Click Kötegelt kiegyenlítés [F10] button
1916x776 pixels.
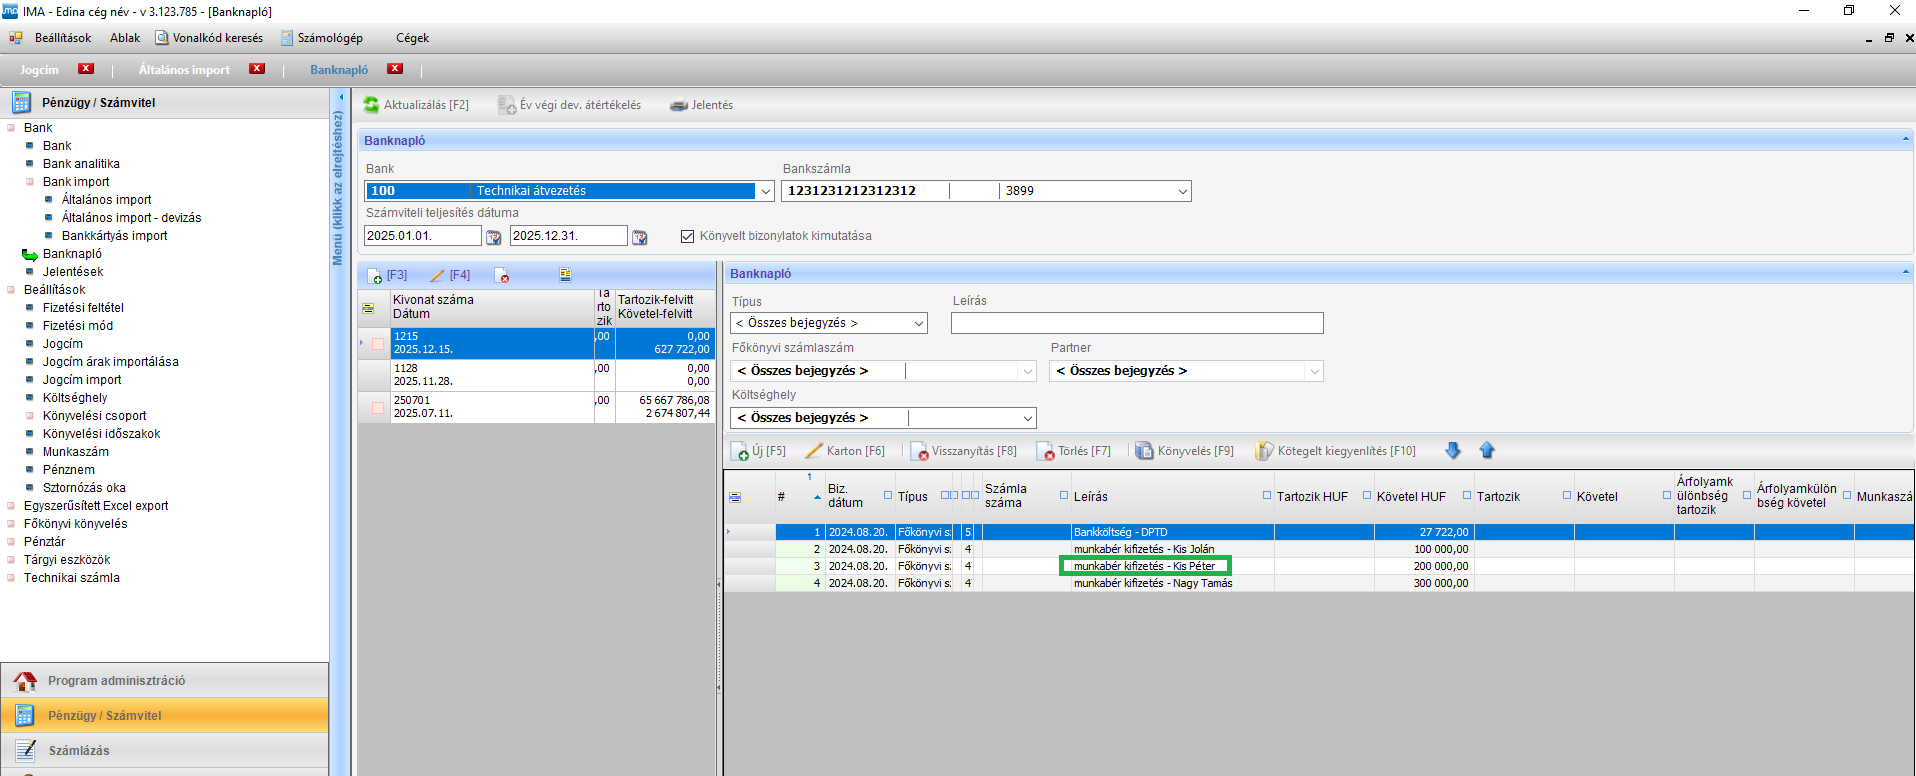pos(1335,451)
